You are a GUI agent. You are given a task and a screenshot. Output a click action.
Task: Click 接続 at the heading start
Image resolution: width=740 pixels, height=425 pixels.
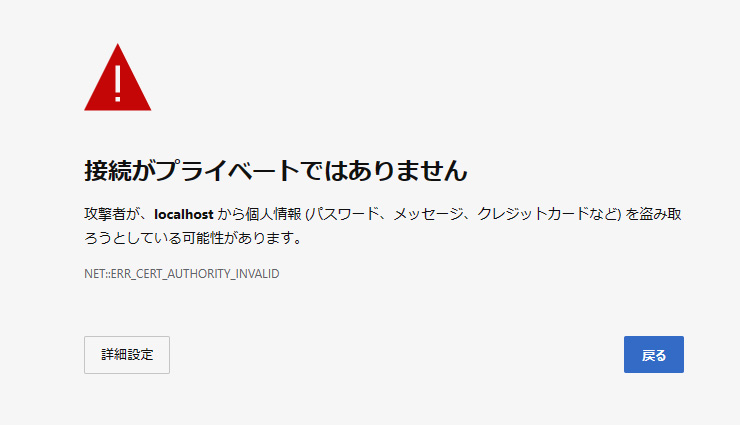click(108, 171)
